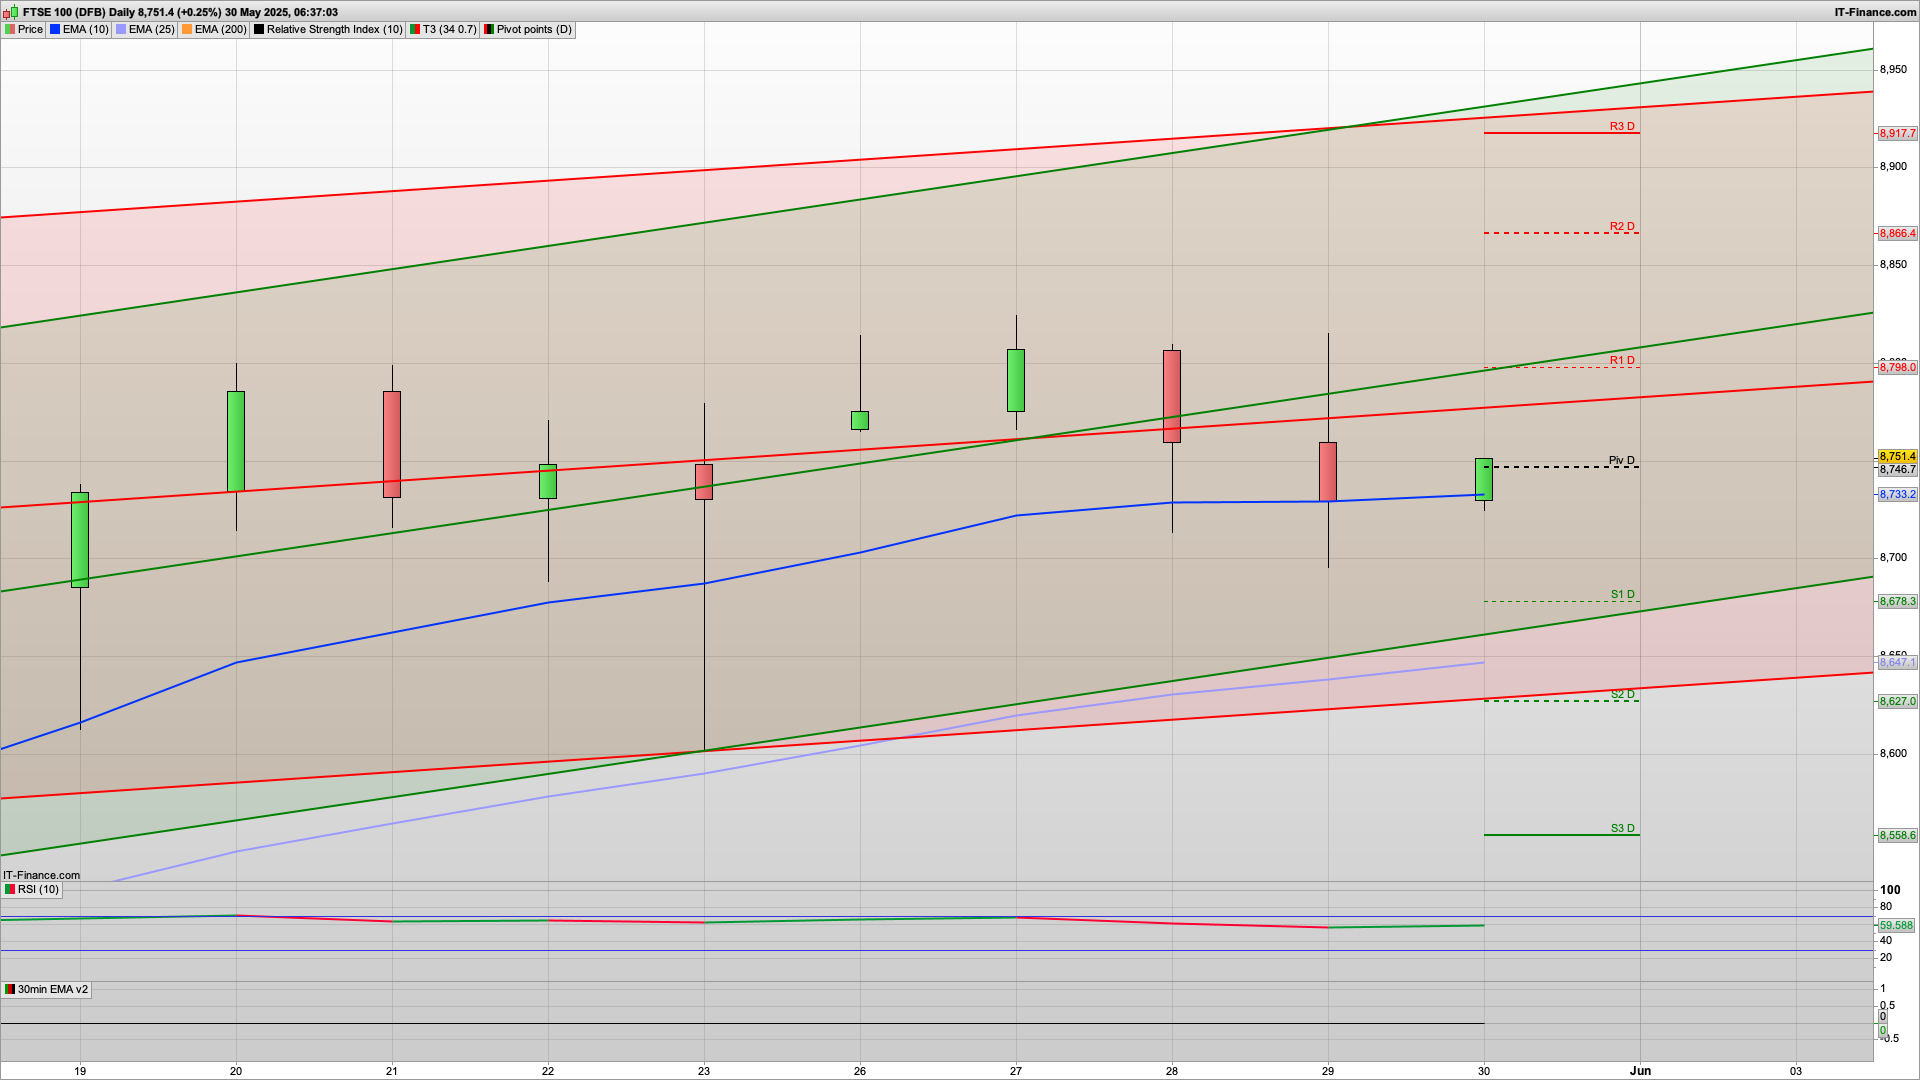Select the T3 (34 0.7) indicator label
This screenshot has height=1080, width=1920.
click(449, 29)
